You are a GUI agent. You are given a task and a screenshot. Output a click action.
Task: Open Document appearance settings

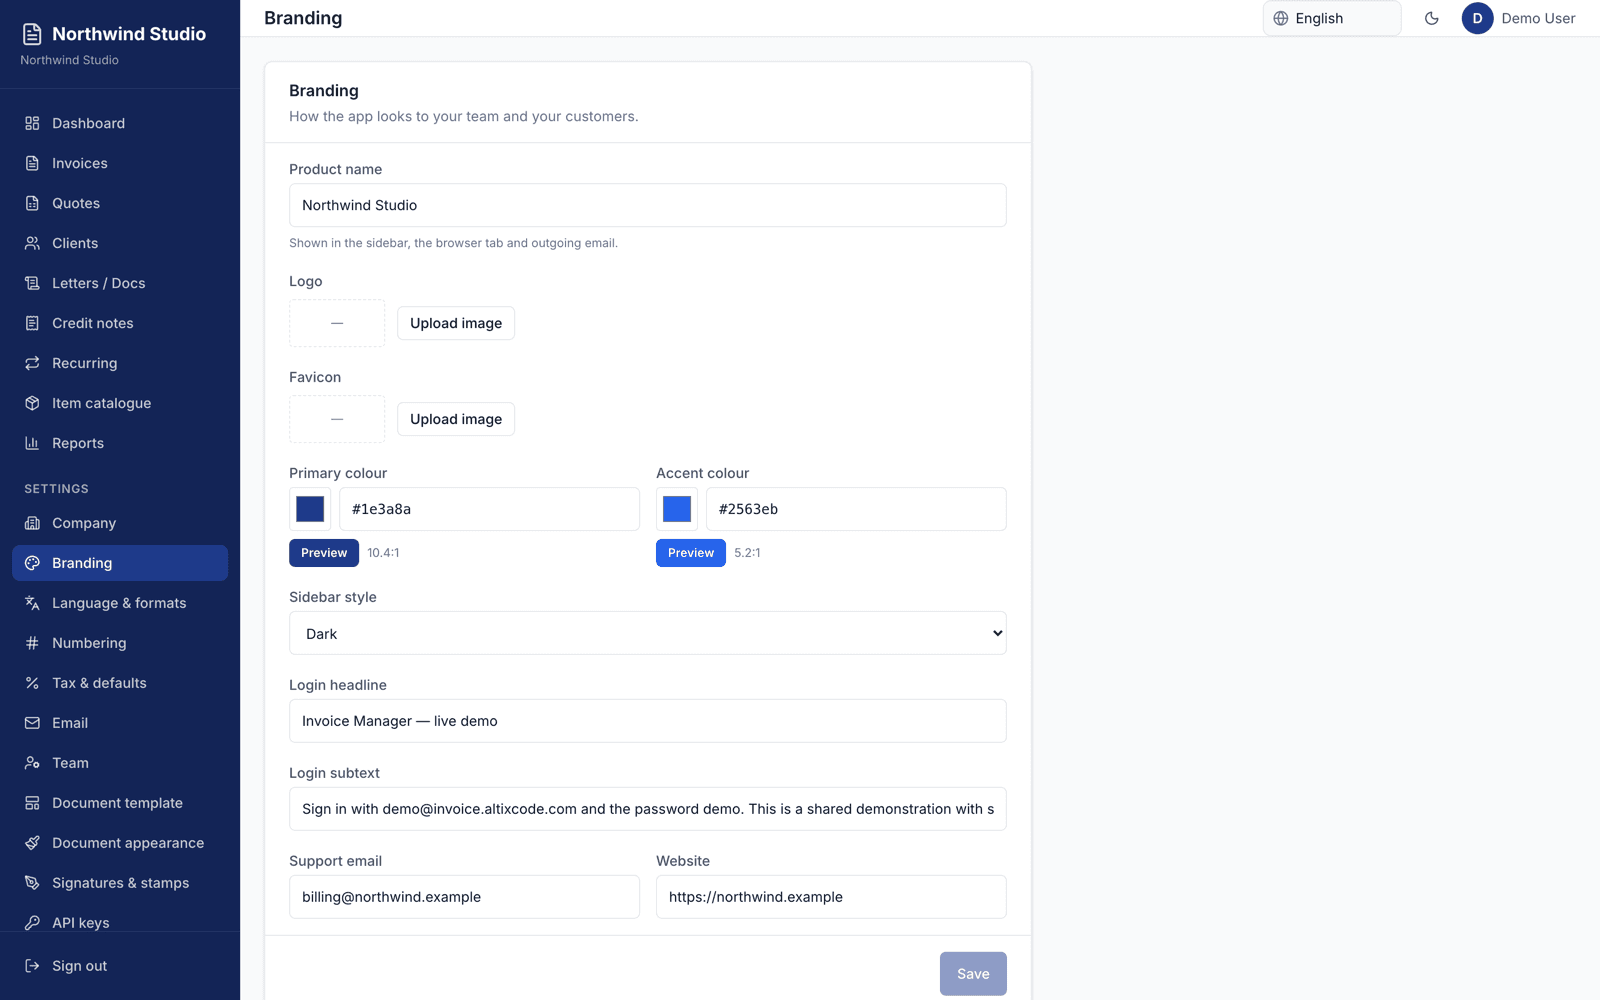coord(120,843)
